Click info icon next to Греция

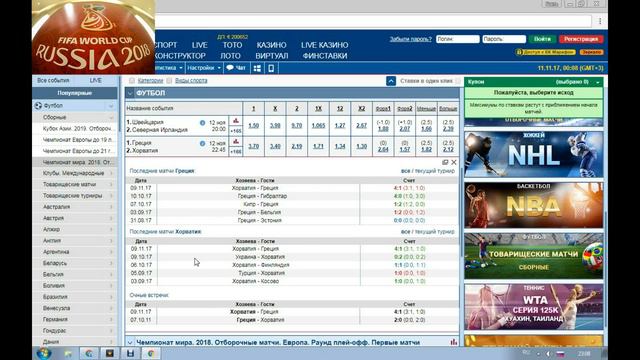coord(202,143)
